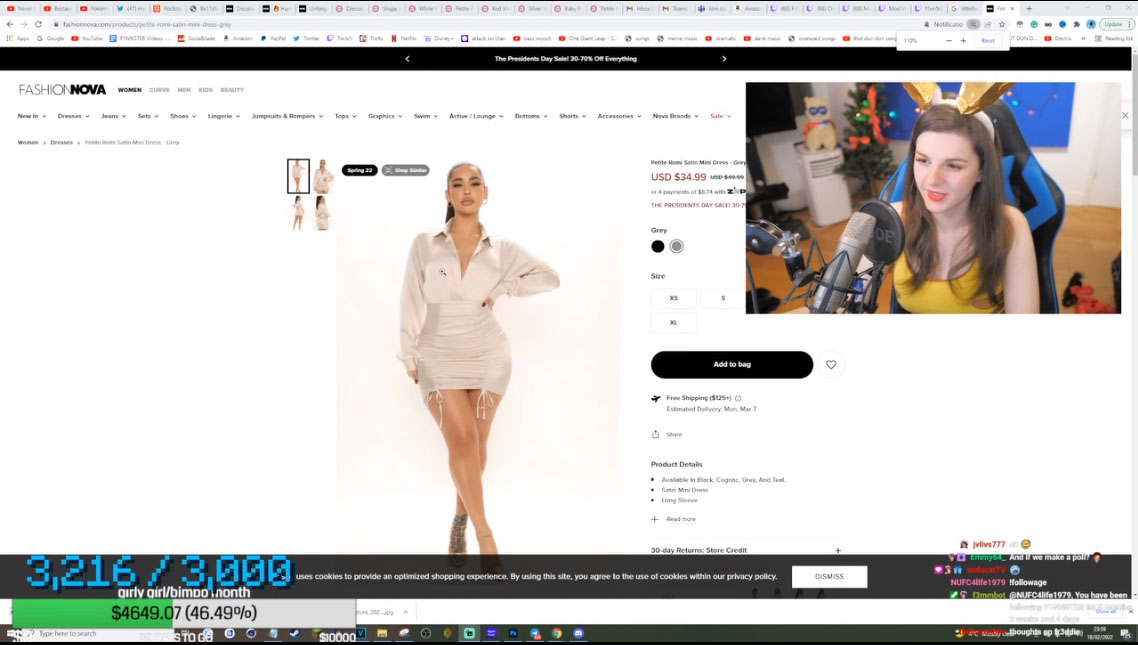1138x645 pixels.
Task: Bookmark this page star icon
Action: pyautogui.click(x=1002, y=24)
